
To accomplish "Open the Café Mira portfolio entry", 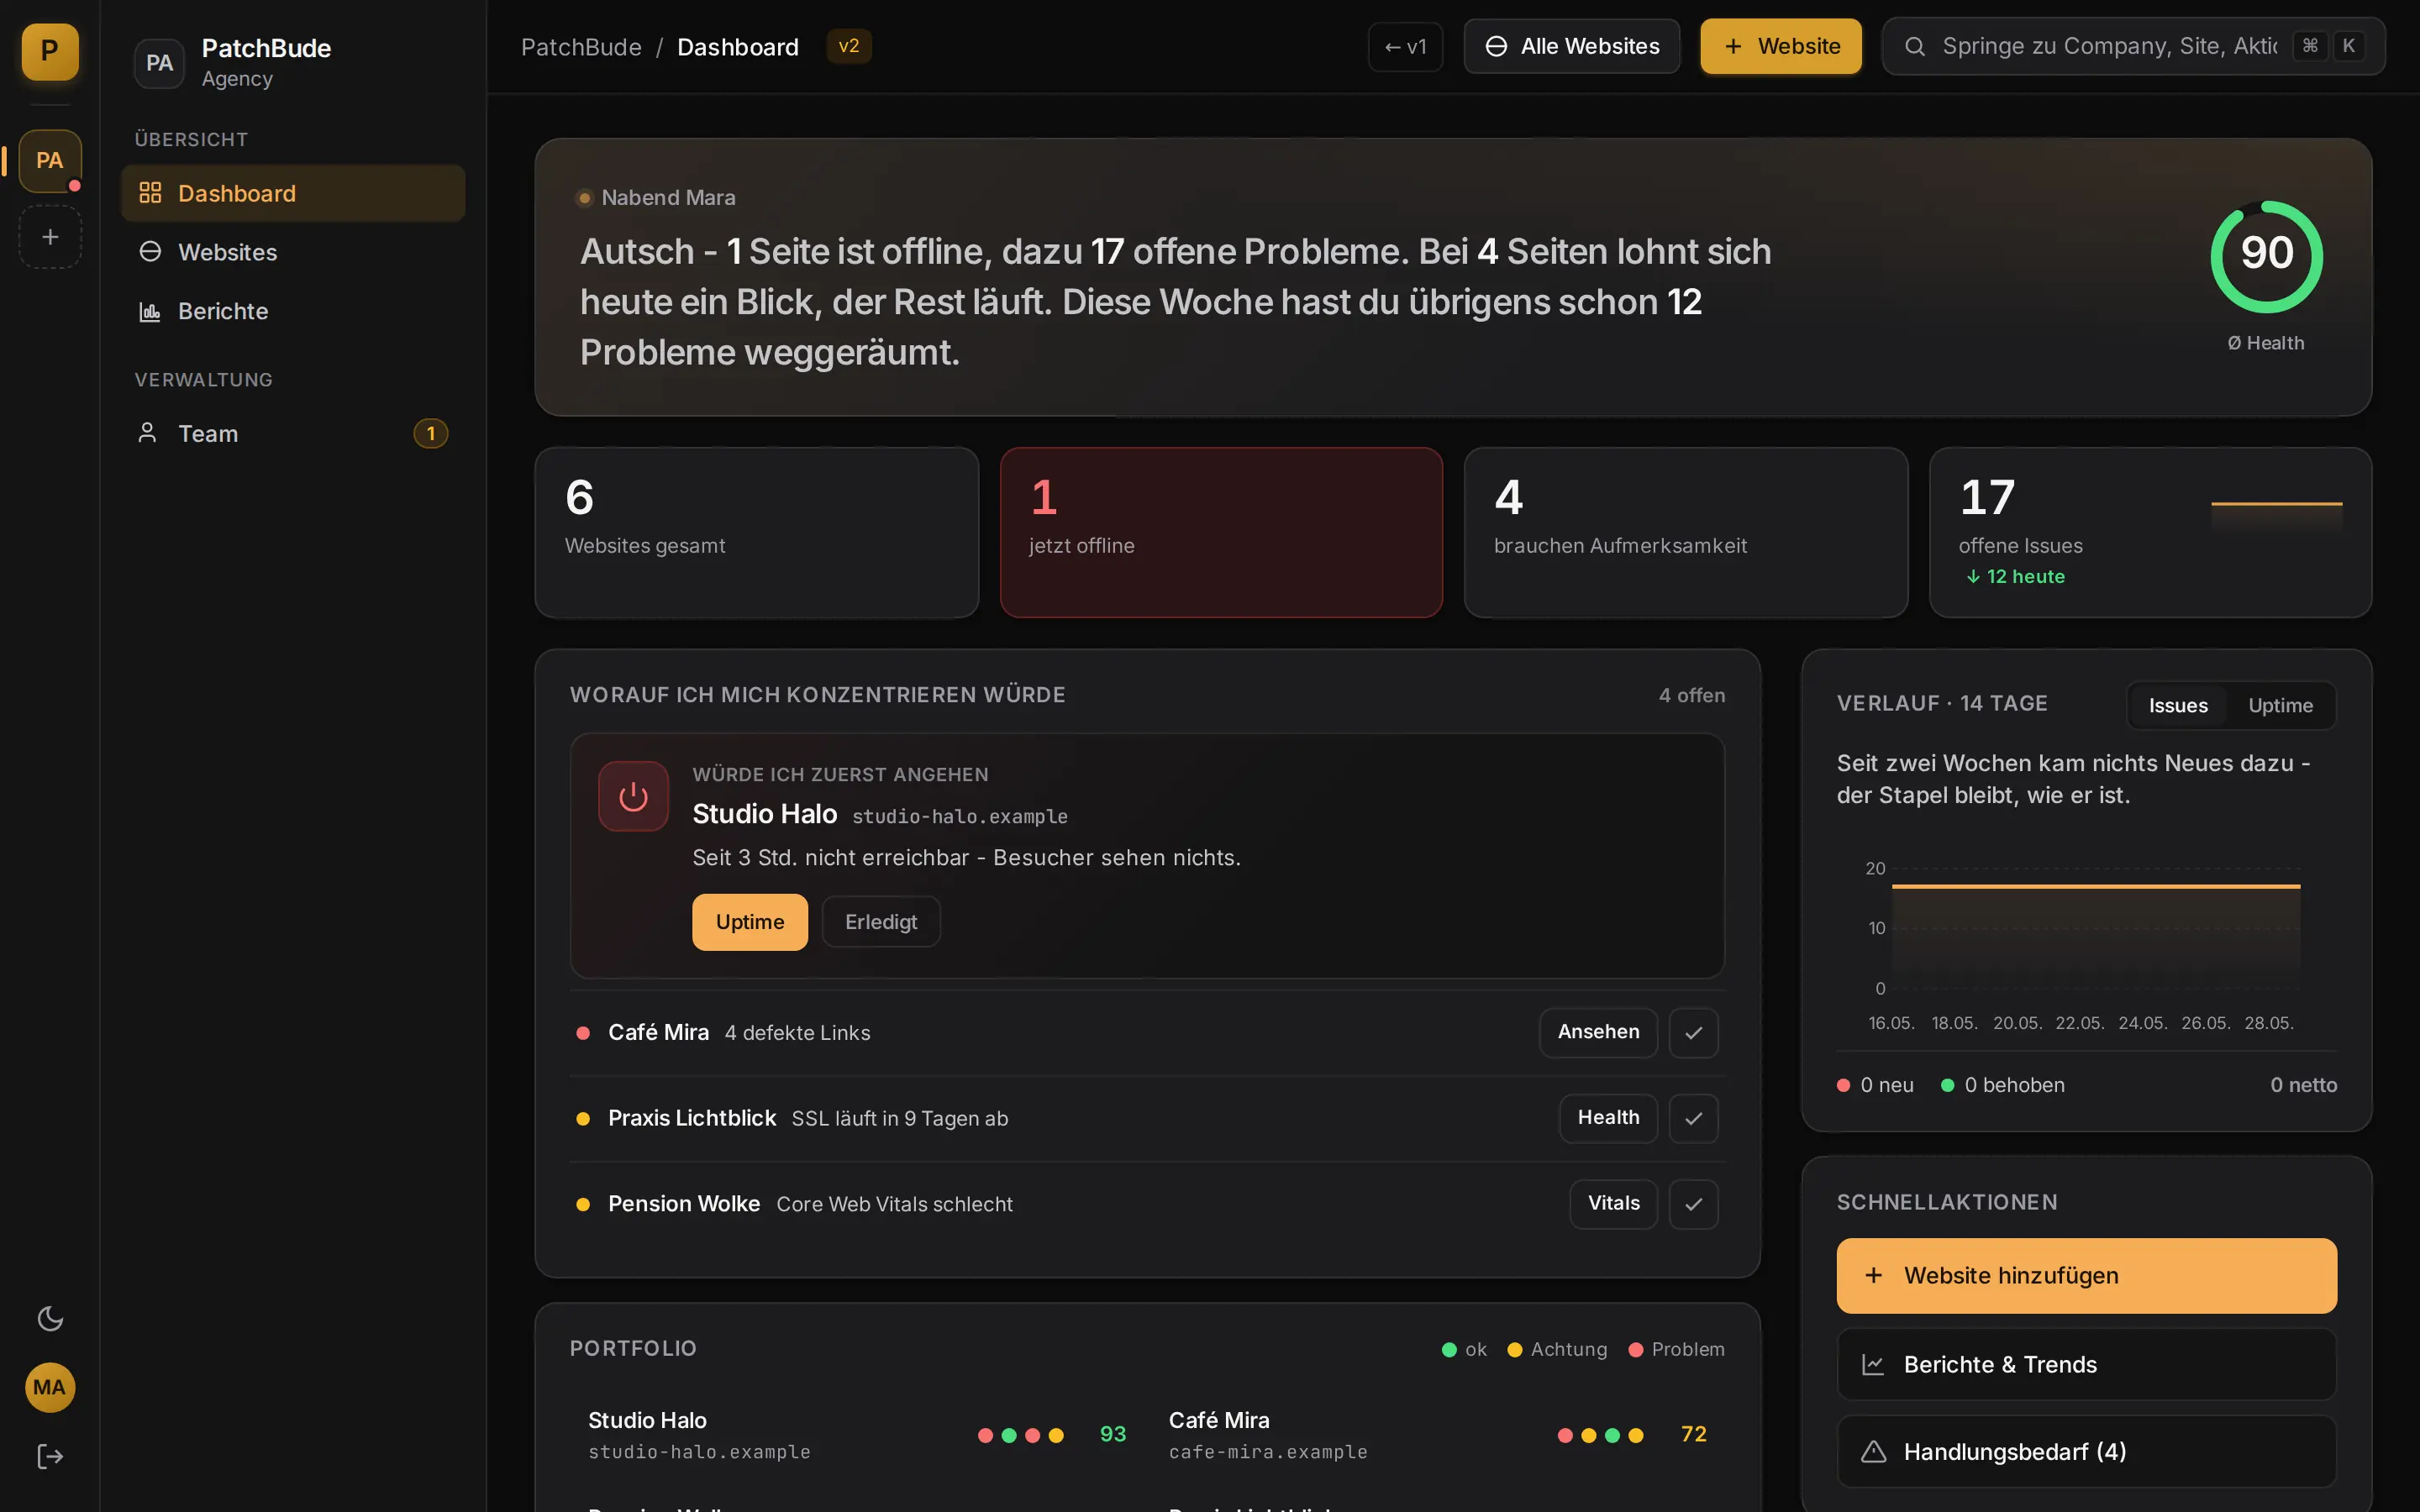I will (x=1438, y=1435).
